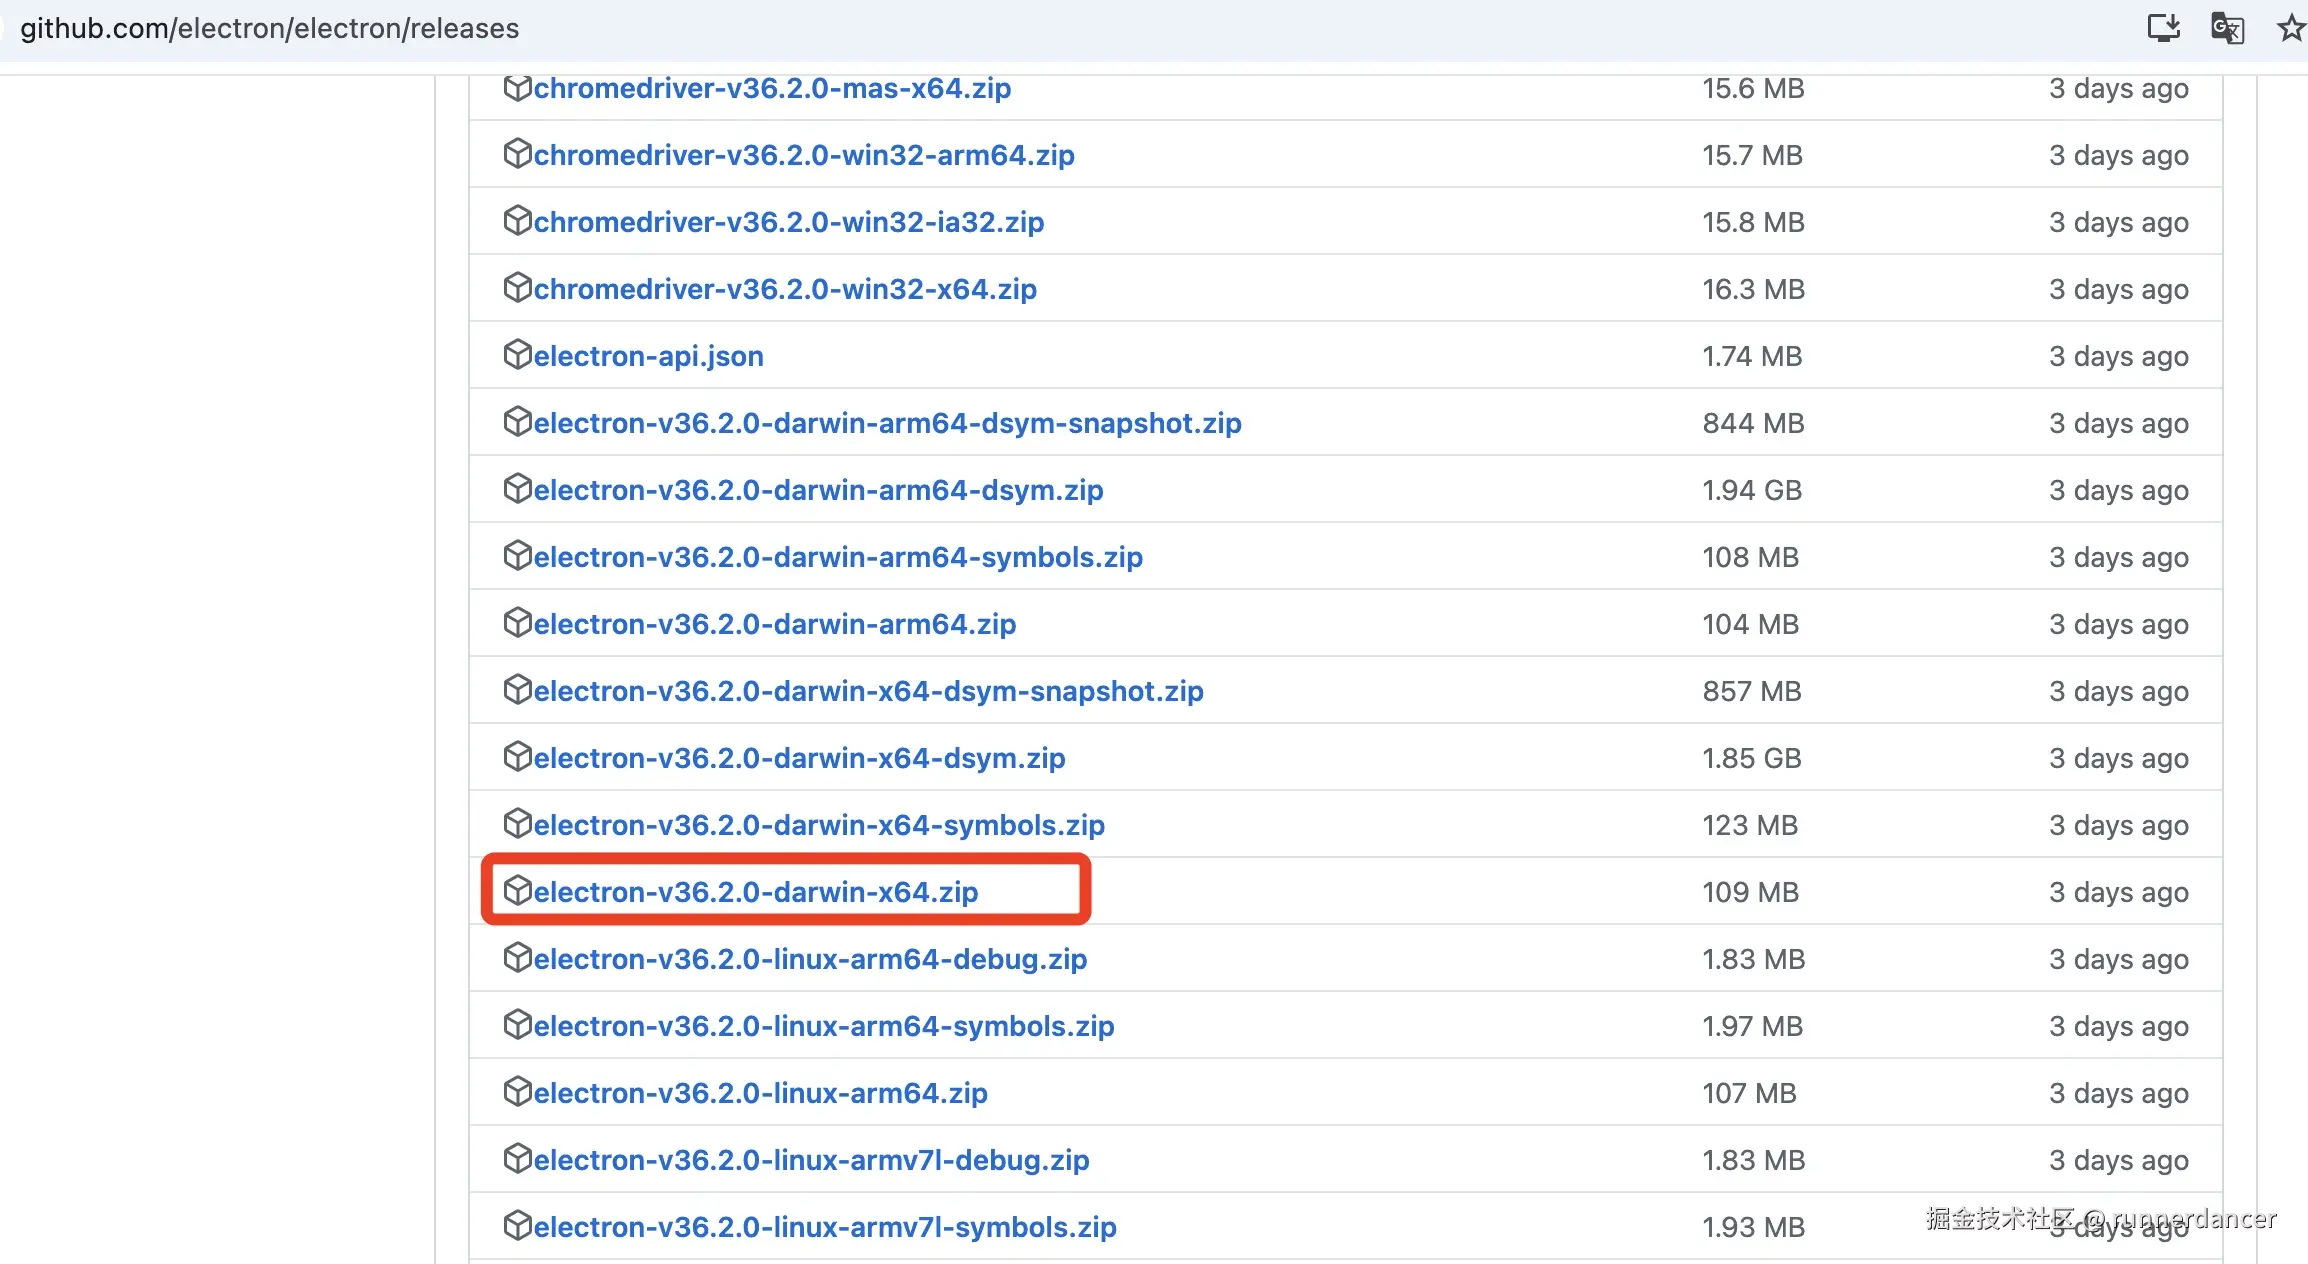Image resolution: width=2308 pixels, height=1264 pixels.
Task: Click "3 days ago" in the electron-api.json row
Action: 2118,356
